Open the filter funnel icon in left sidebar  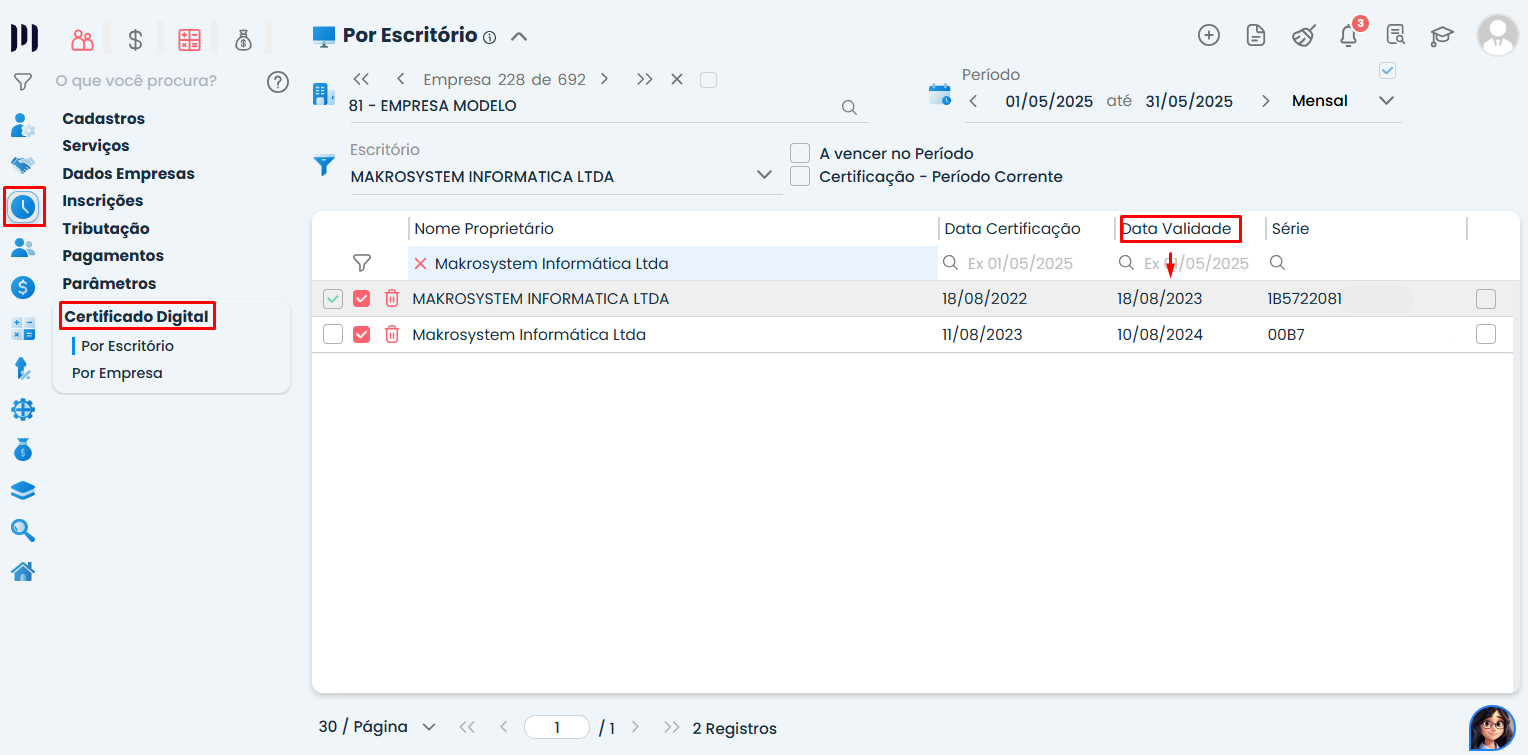(x=23, y=82)
